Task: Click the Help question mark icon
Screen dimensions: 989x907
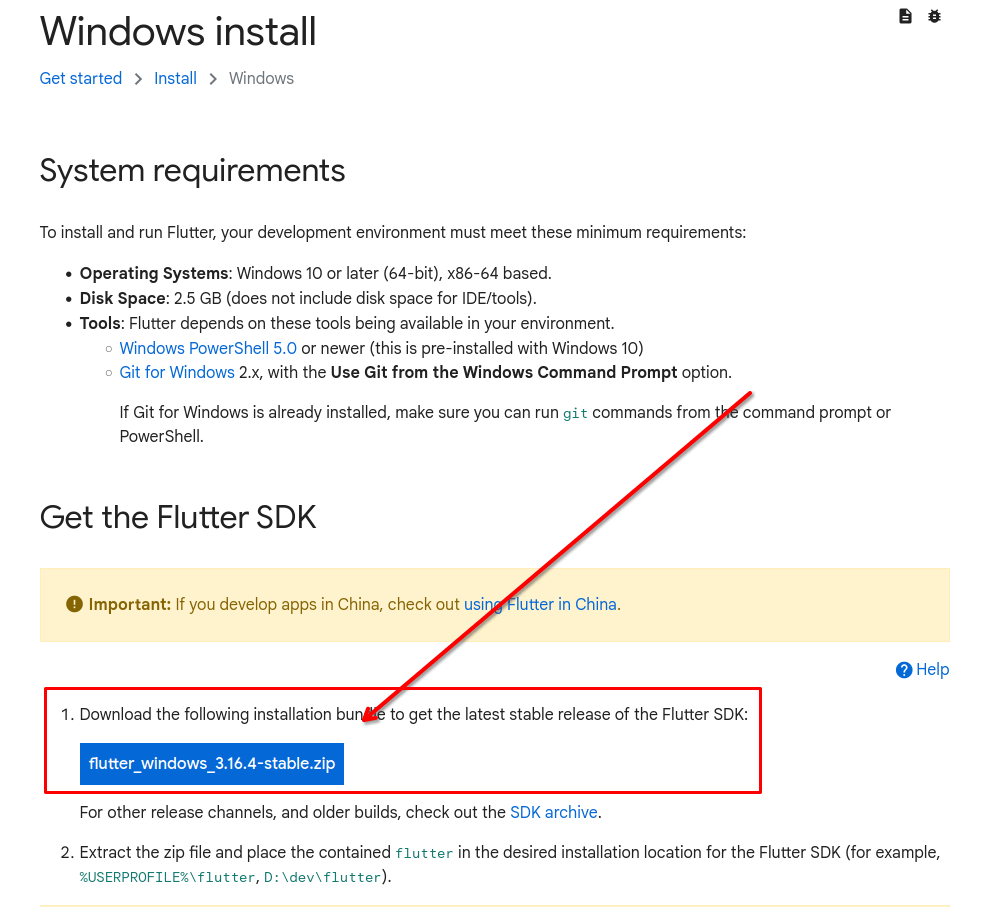Action: click(x=903, y=670)
